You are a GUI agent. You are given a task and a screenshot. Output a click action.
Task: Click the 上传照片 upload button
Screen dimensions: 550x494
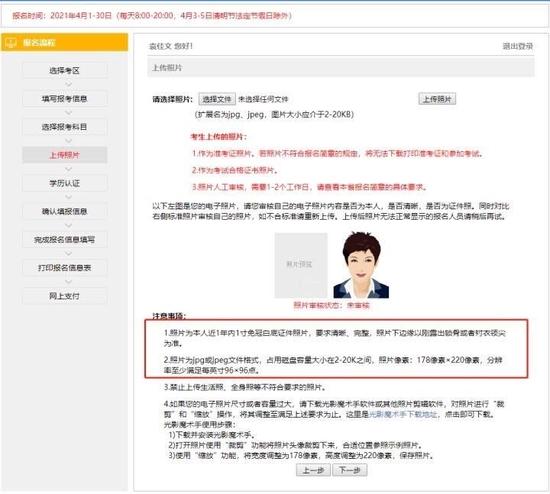pos(437,99)
